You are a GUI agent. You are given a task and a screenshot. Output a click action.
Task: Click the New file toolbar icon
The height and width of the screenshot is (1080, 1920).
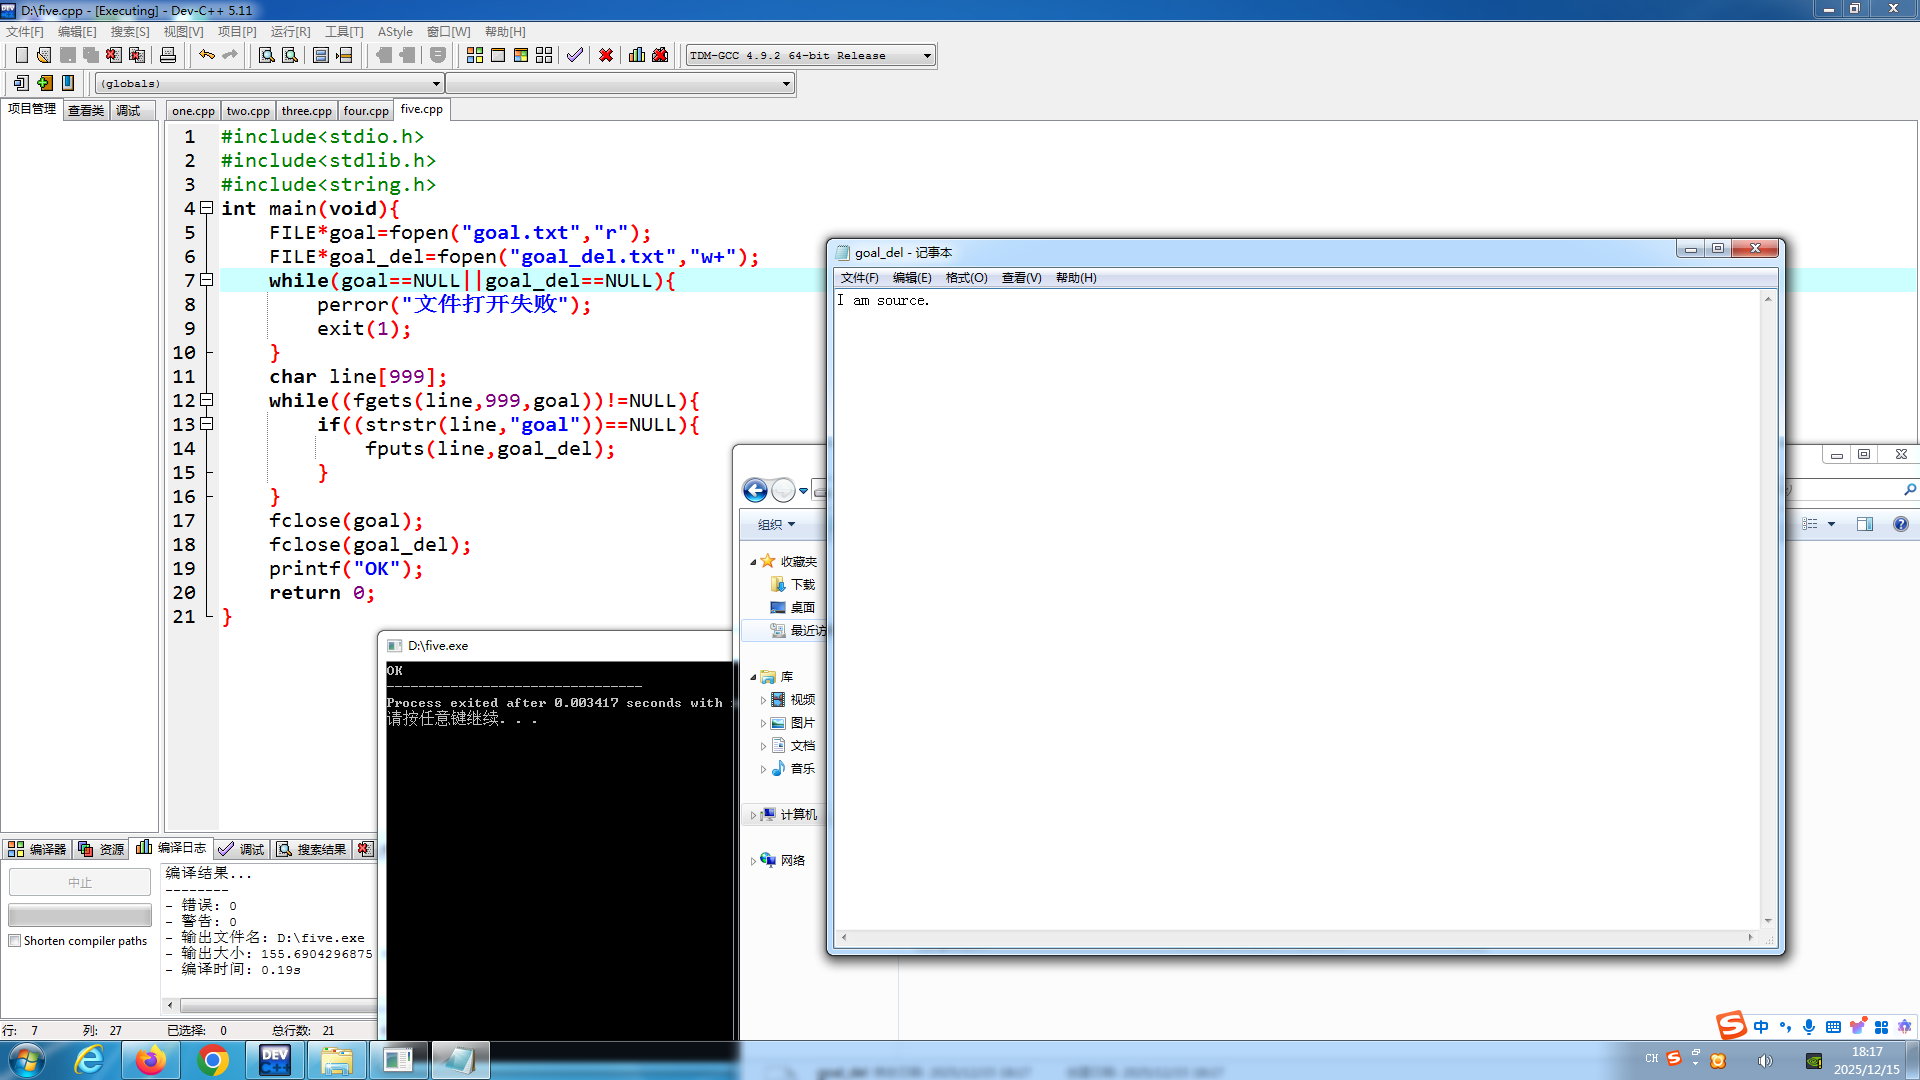pos(21,55)
